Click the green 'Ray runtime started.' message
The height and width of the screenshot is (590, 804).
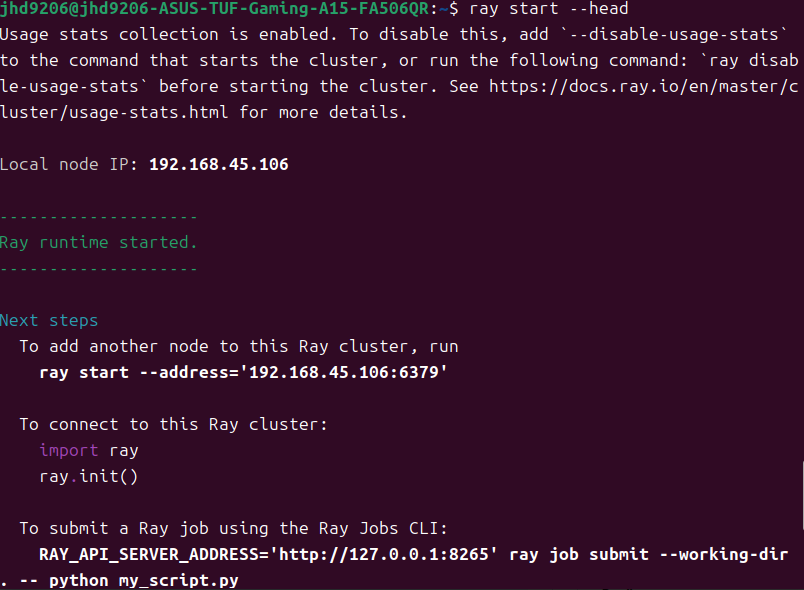point(98,242)
